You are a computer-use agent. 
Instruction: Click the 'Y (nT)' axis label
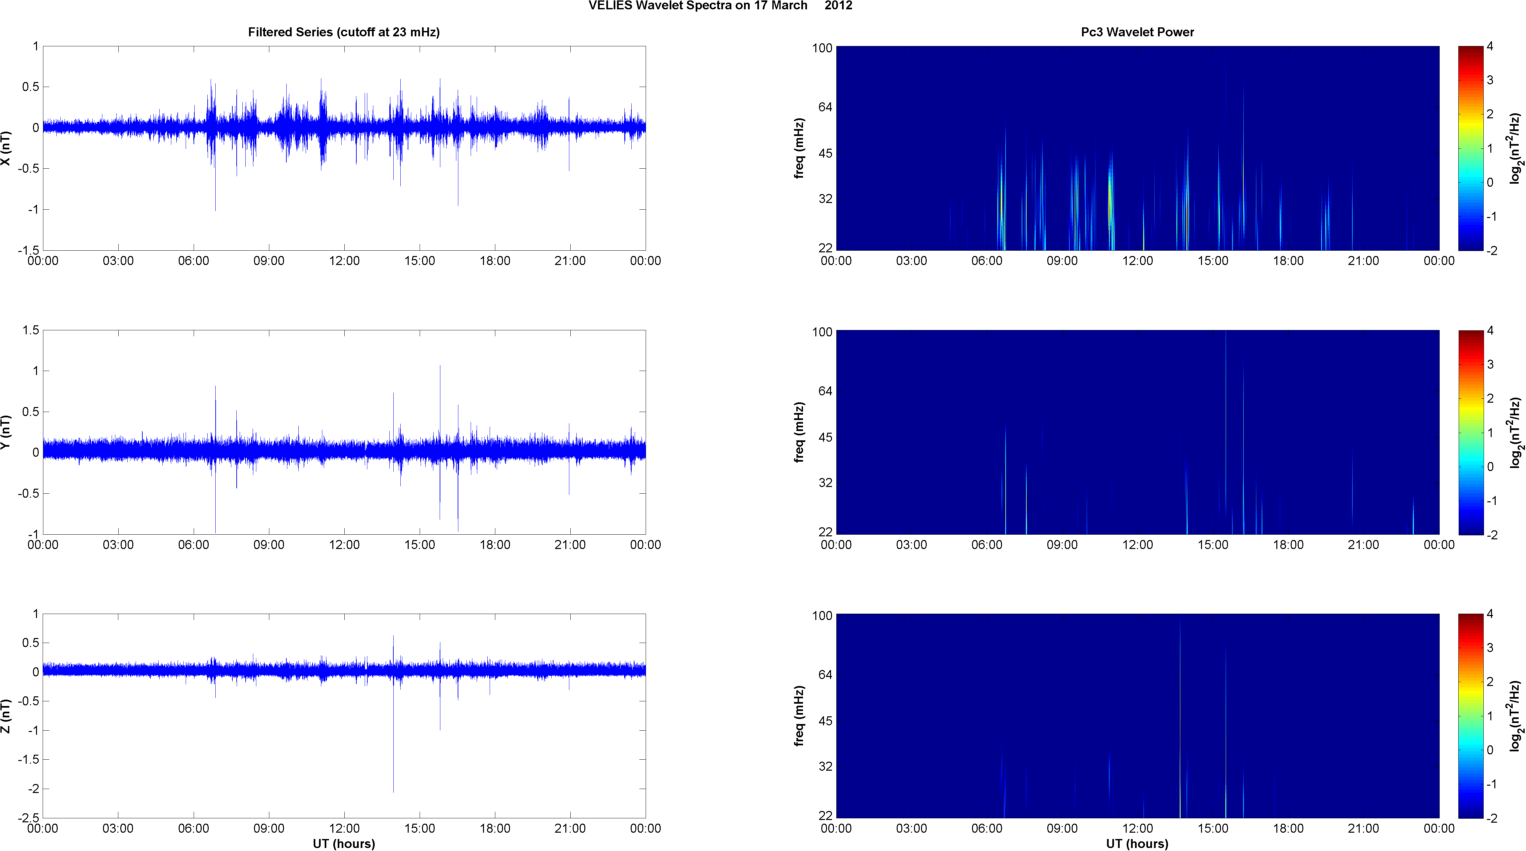point(7,432)
